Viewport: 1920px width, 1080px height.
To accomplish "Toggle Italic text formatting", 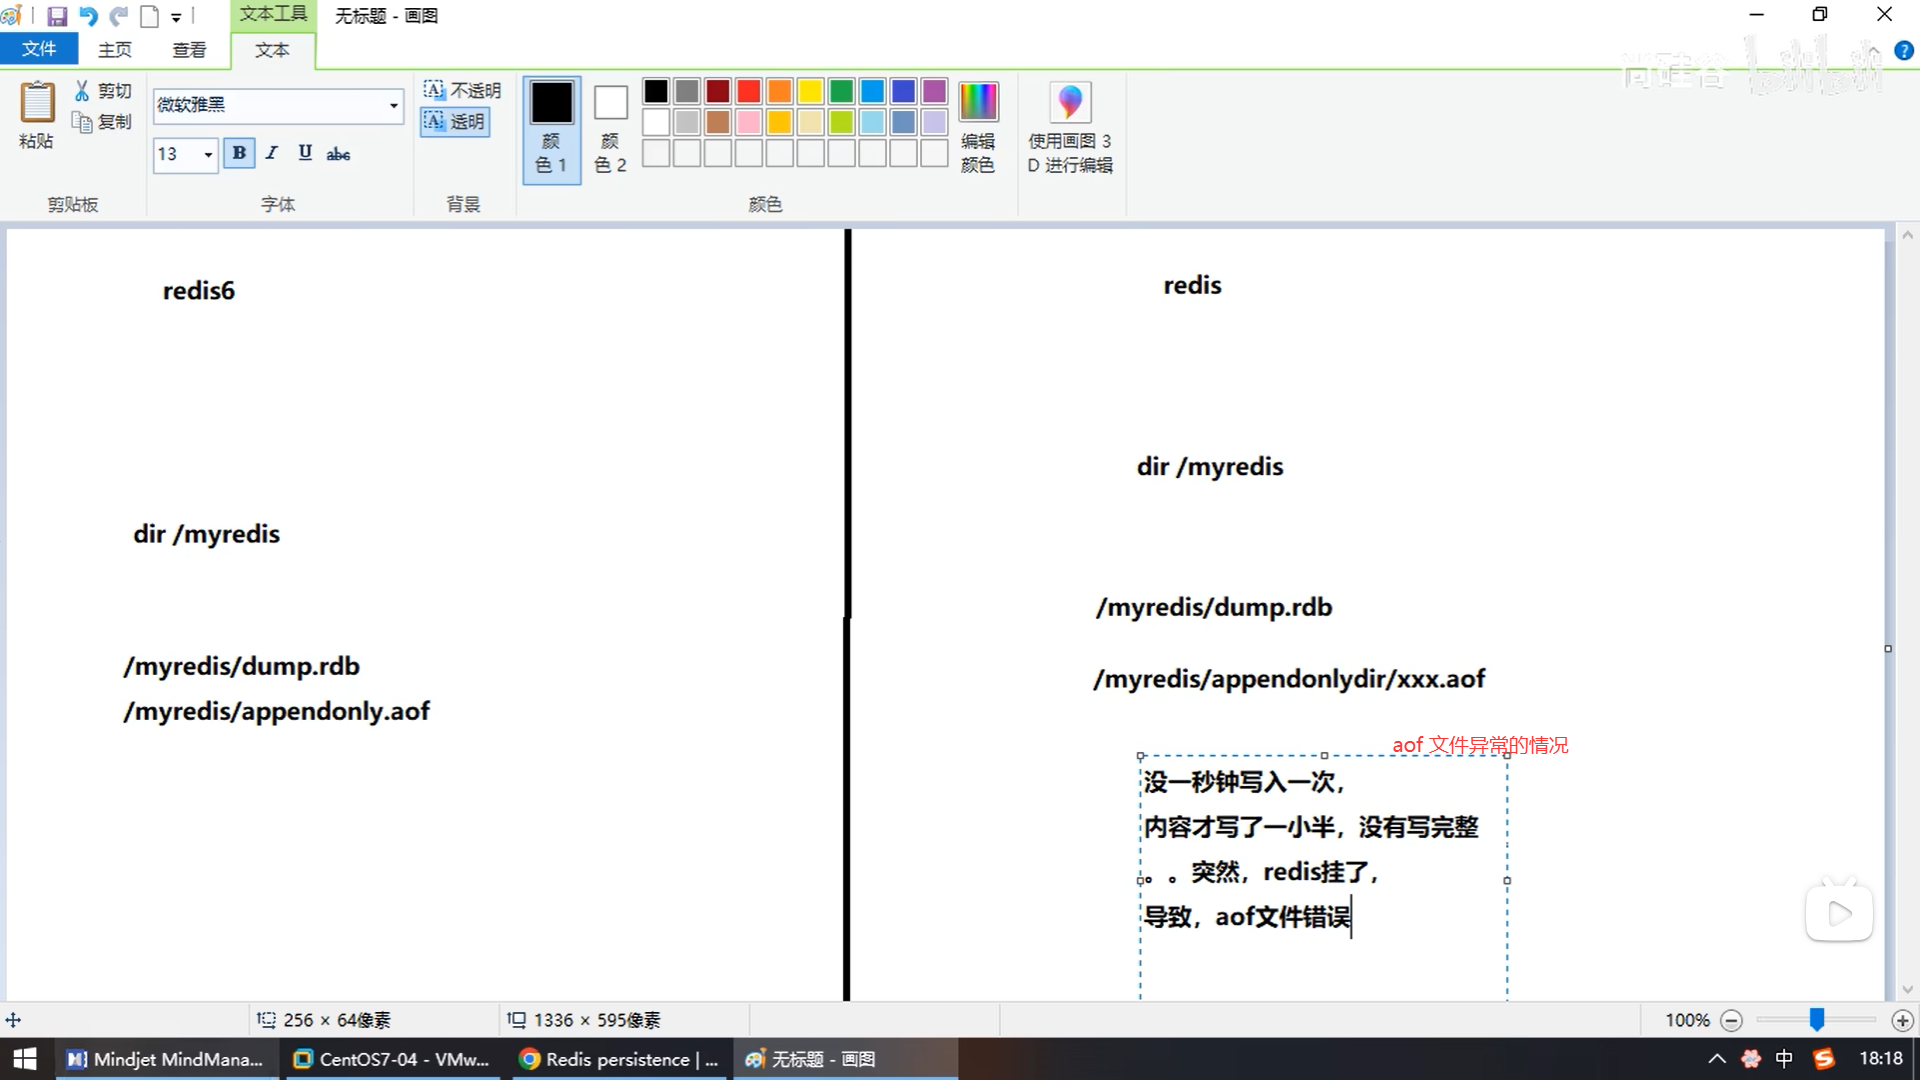I will tap(271, 153).
